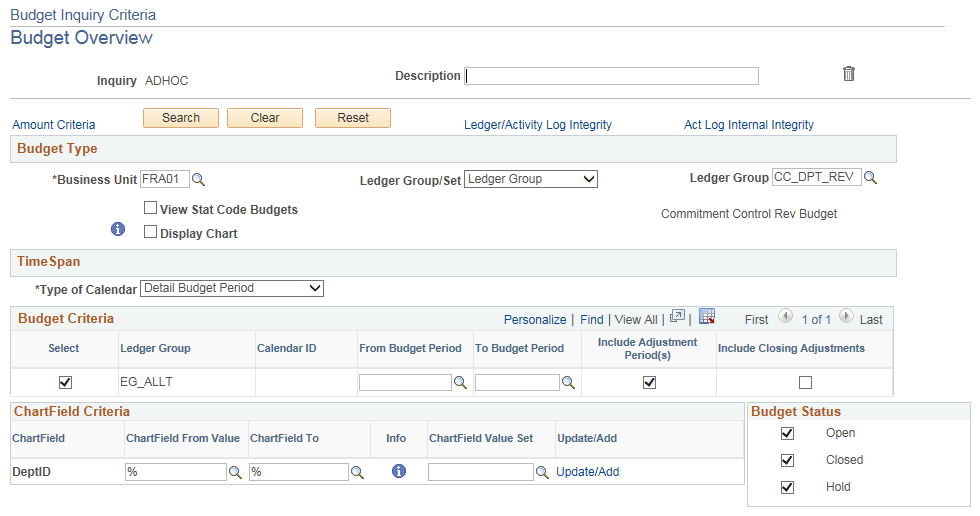Viewport: 980px width, 516px height.
Task: Open From Budget Period lookup
Action: pos(460,383)
